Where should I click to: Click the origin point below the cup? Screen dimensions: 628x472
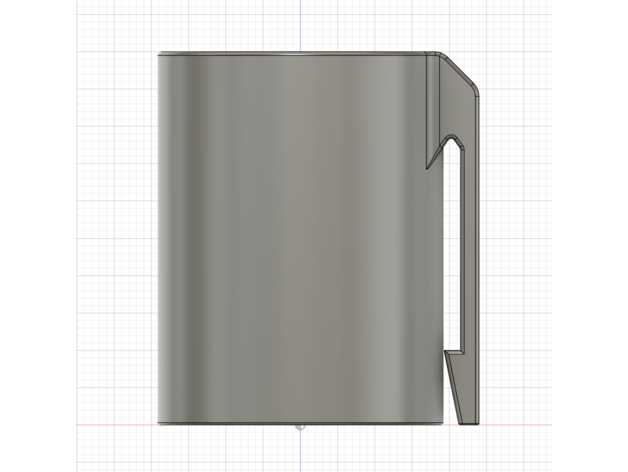pyautogui.click(x=301, y=425)
